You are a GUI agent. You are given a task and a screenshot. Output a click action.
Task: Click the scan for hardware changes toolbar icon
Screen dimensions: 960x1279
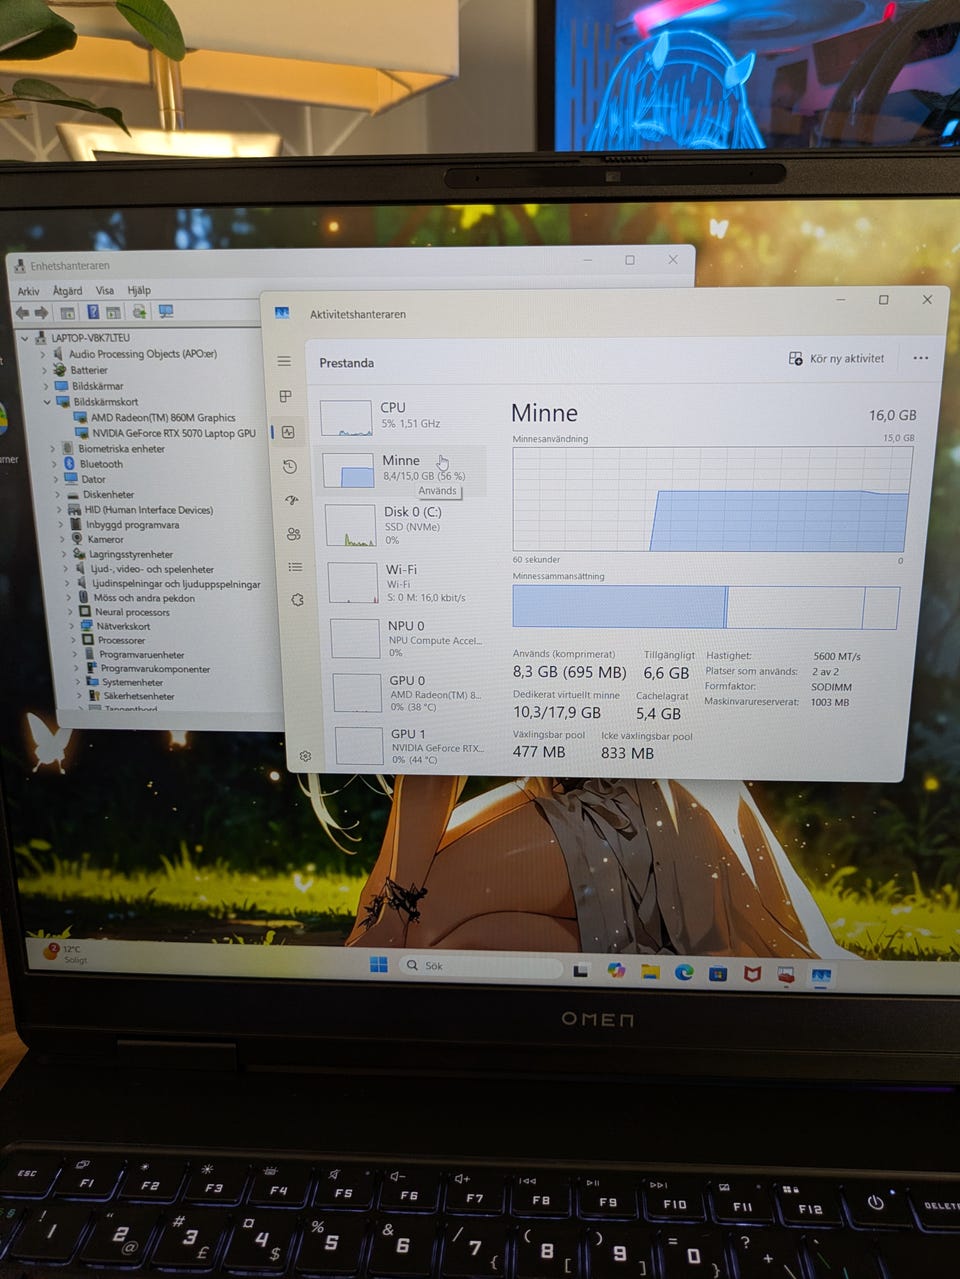tap(139, 312)
